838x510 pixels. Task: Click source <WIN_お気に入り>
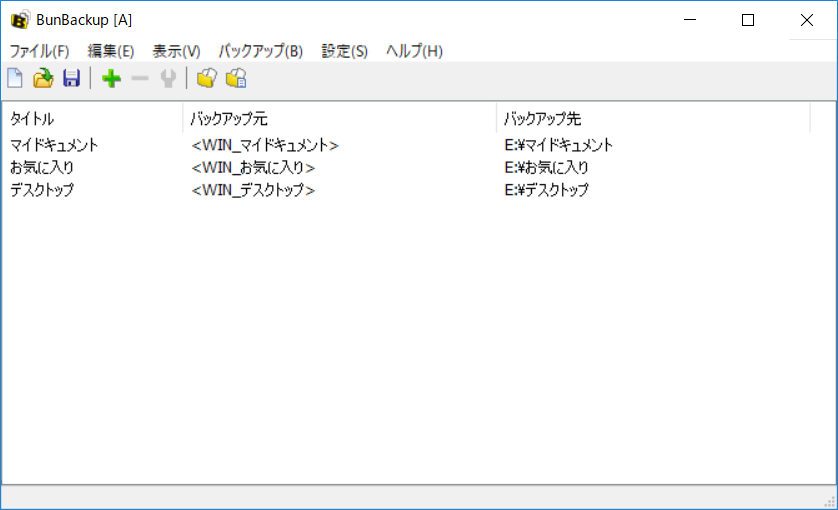click(253, 167)
